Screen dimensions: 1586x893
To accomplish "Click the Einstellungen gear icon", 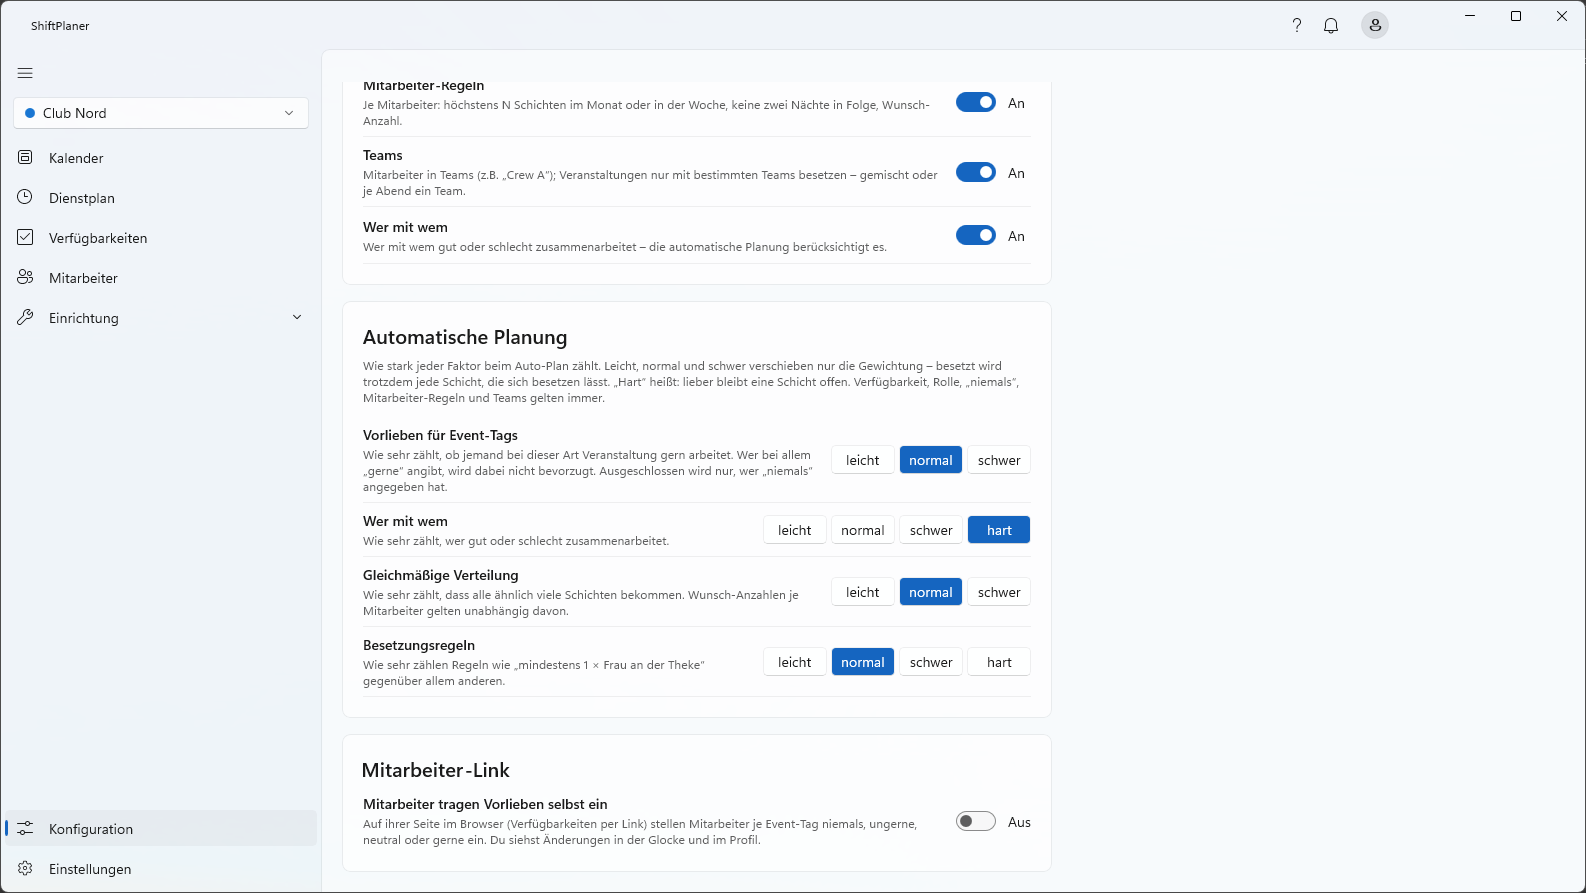I will [x=26, y=868].
